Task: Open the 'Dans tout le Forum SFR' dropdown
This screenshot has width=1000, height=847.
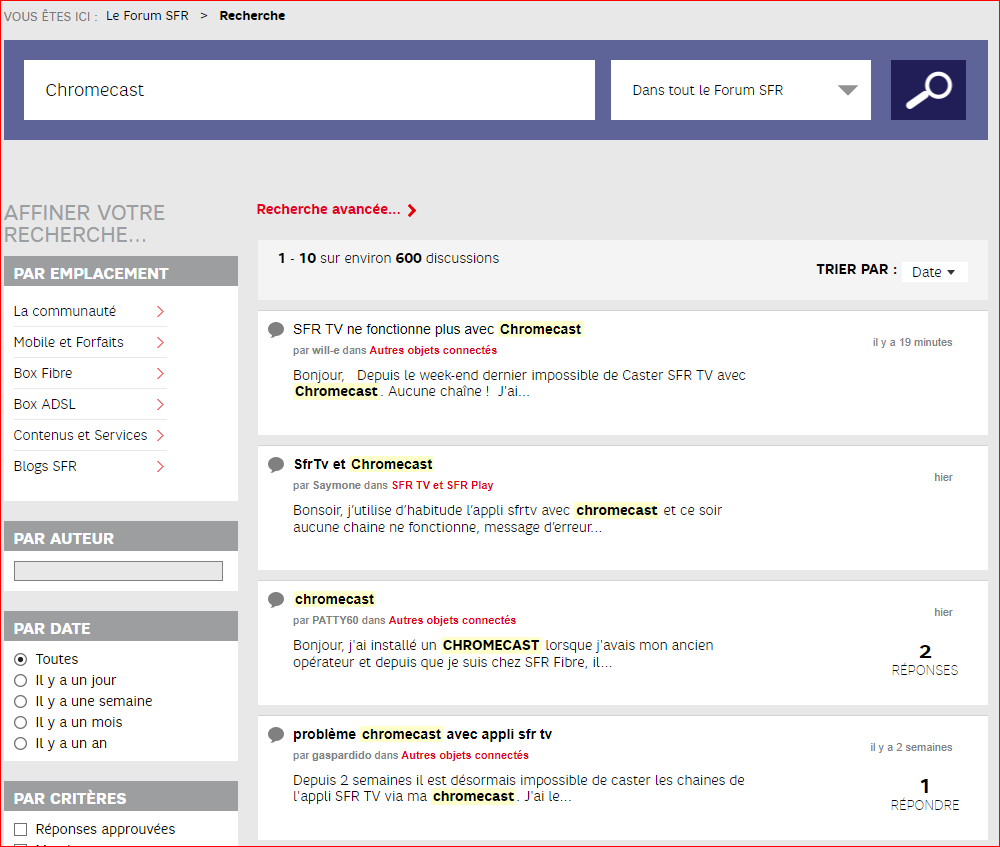Action: (x=740, y=90)
